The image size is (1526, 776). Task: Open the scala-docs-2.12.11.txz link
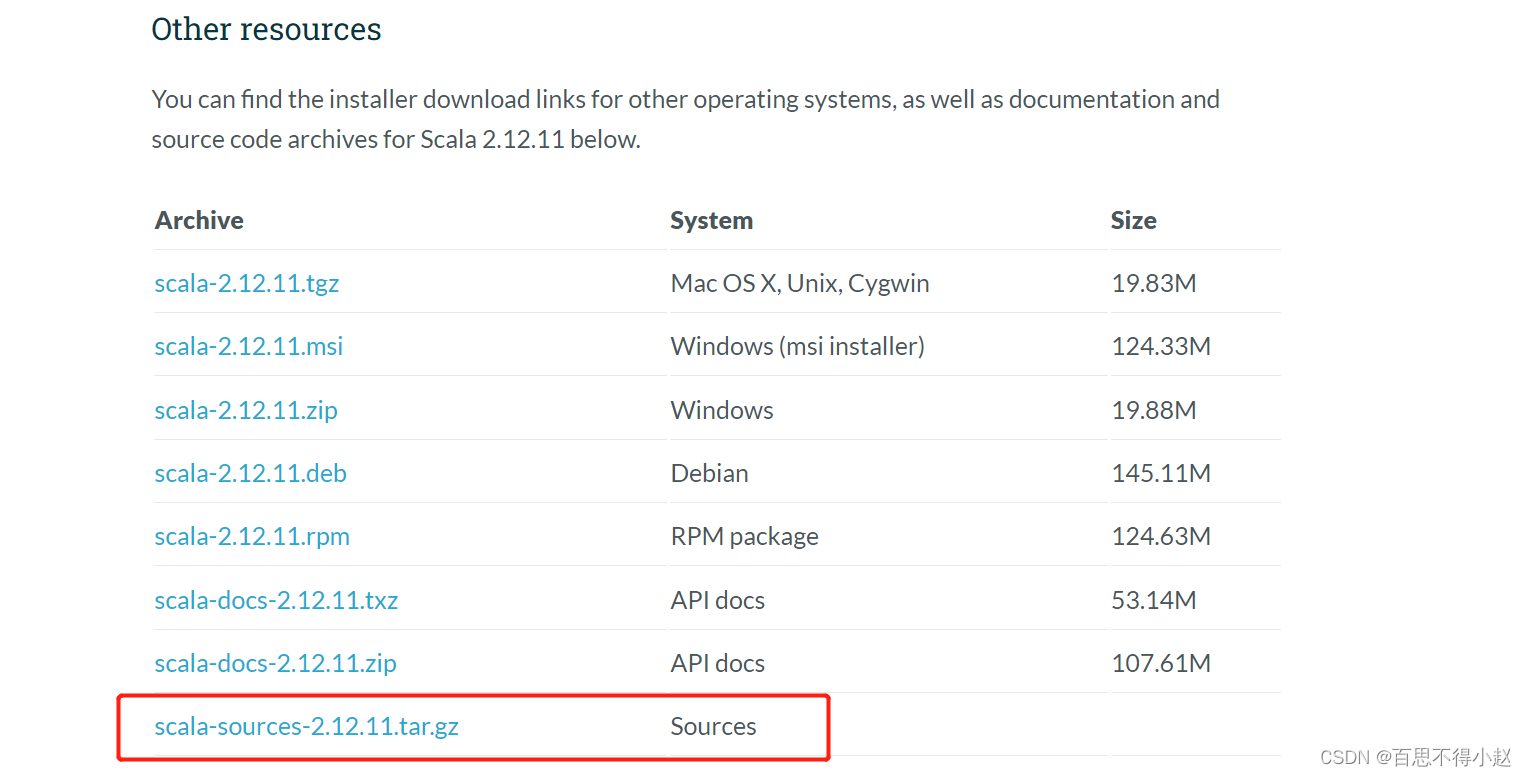[x=277, y=600]
